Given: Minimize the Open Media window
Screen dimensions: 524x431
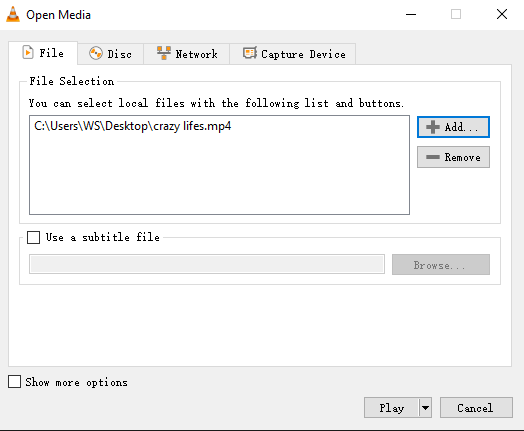Looking at the screenshot, I should click(411, 14).
